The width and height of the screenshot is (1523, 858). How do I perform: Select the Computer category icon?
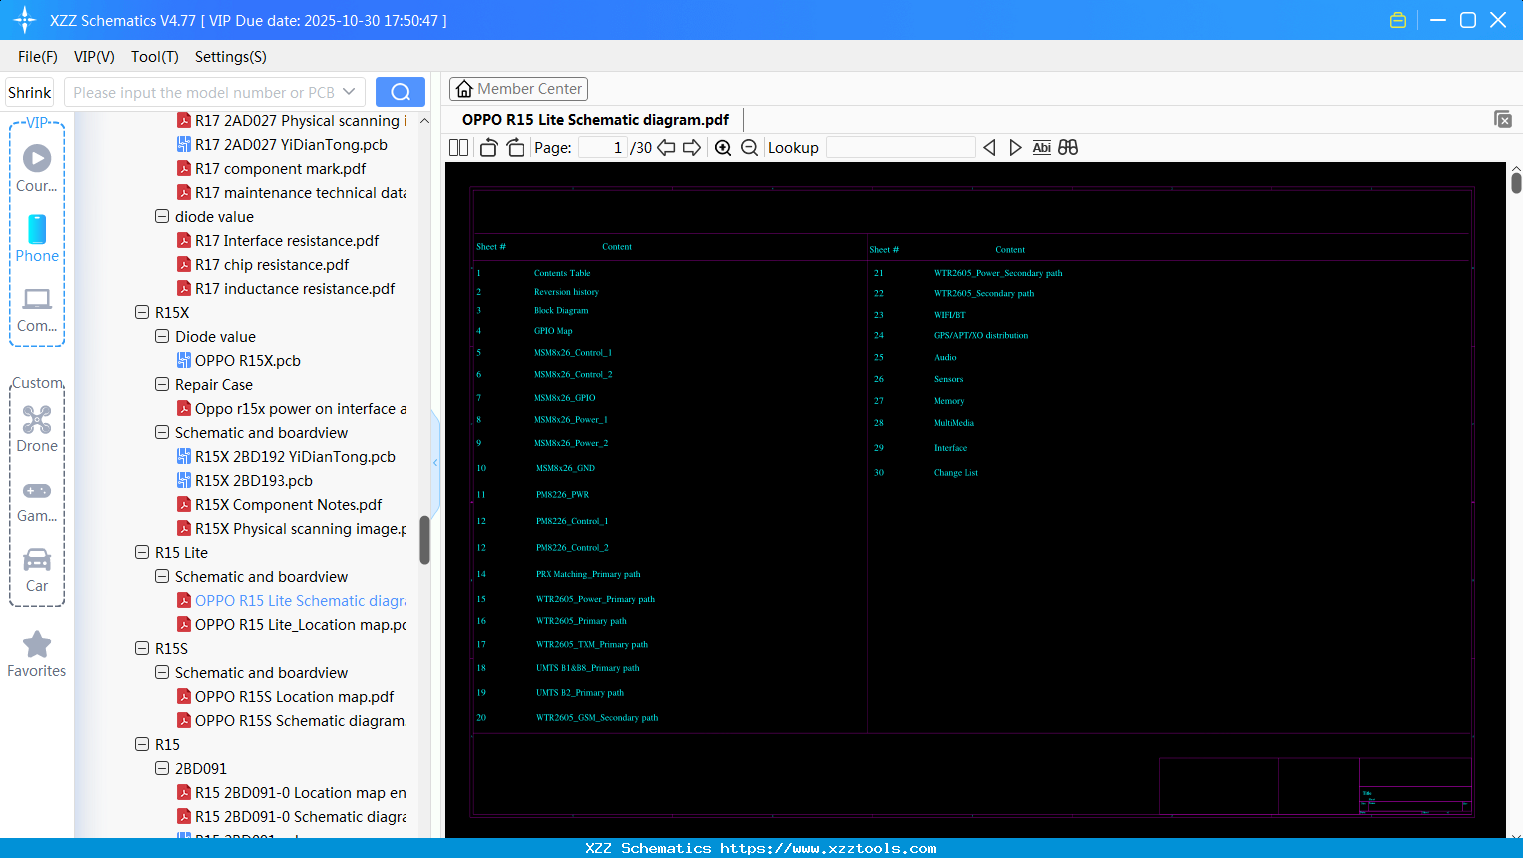[37, 309]
